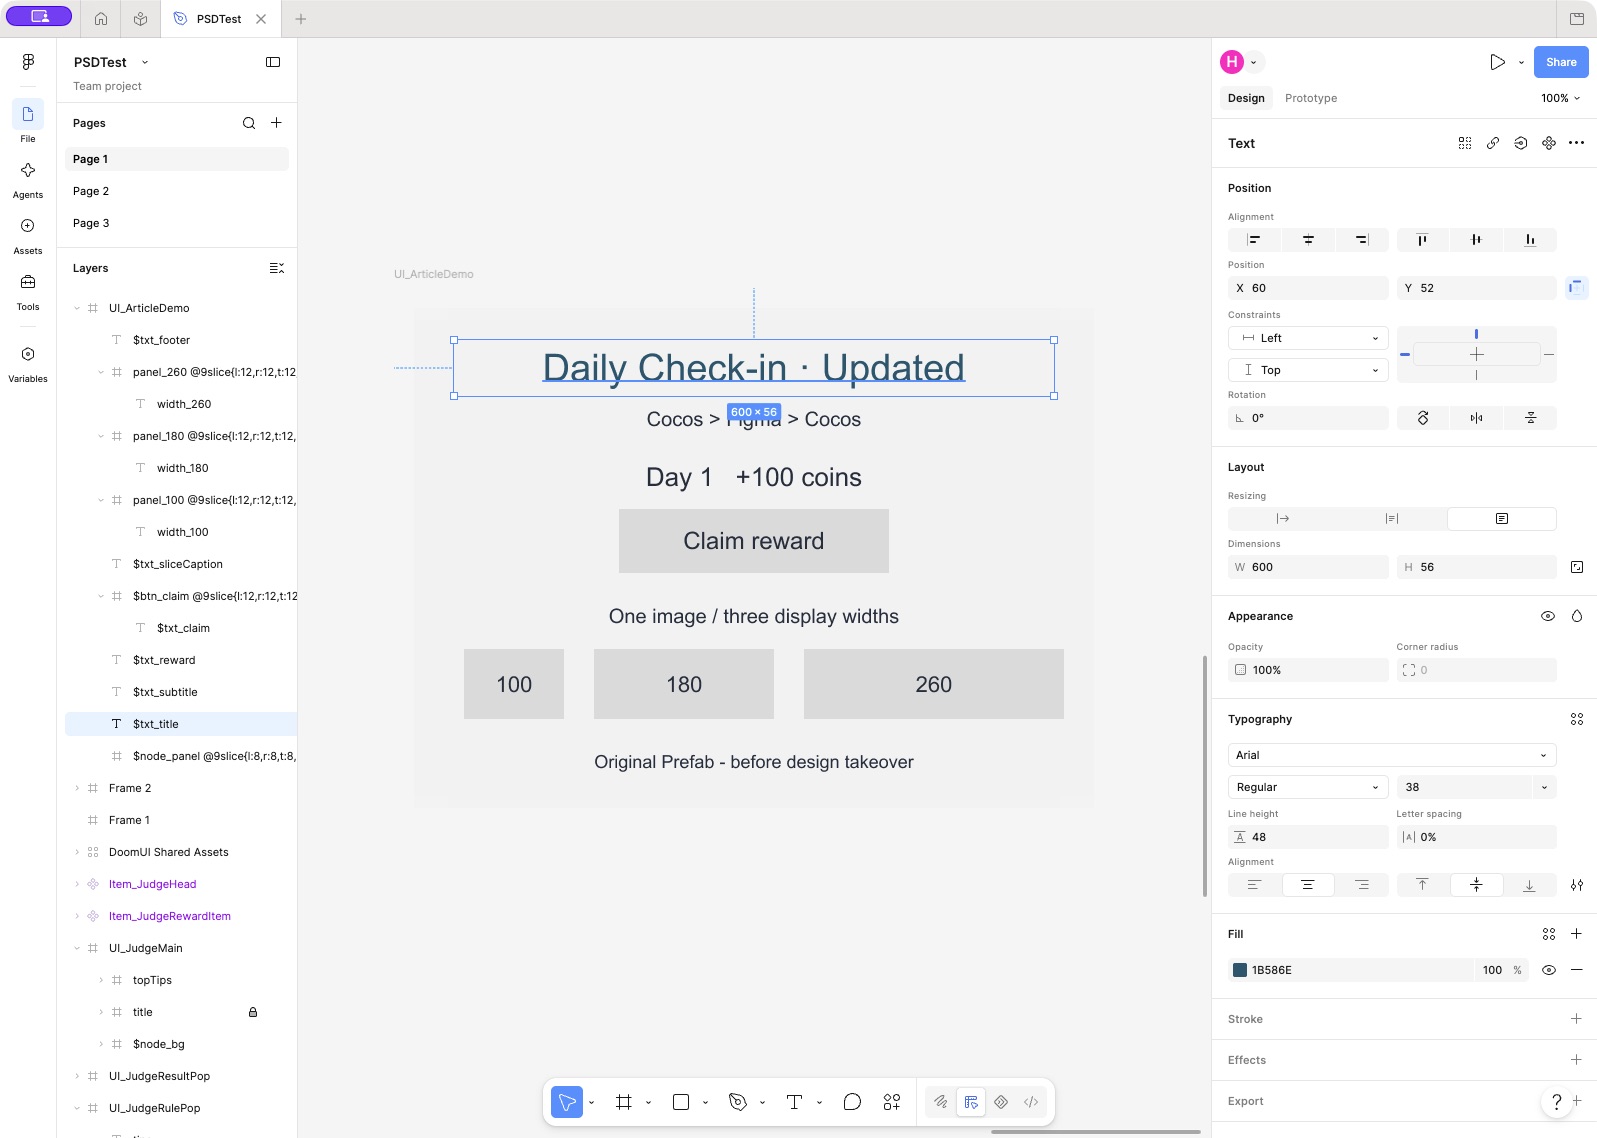Viewport: 1597px width, 1138px height.
Task: Select the Move tool in bottom toolbar
Action: pos(567,1102)
